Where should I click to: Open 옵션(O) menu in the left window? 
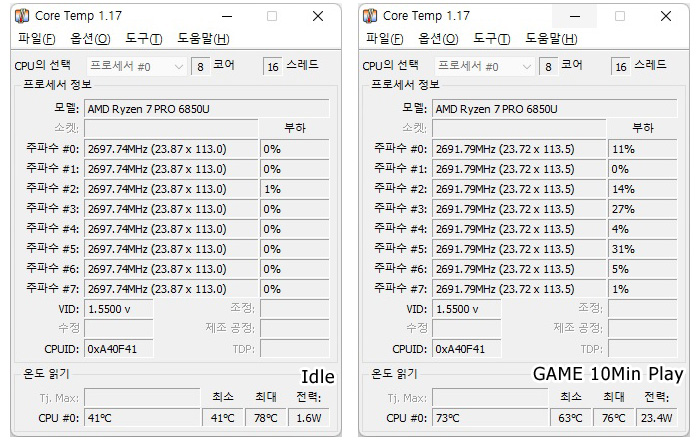click(x=90, y=39)
